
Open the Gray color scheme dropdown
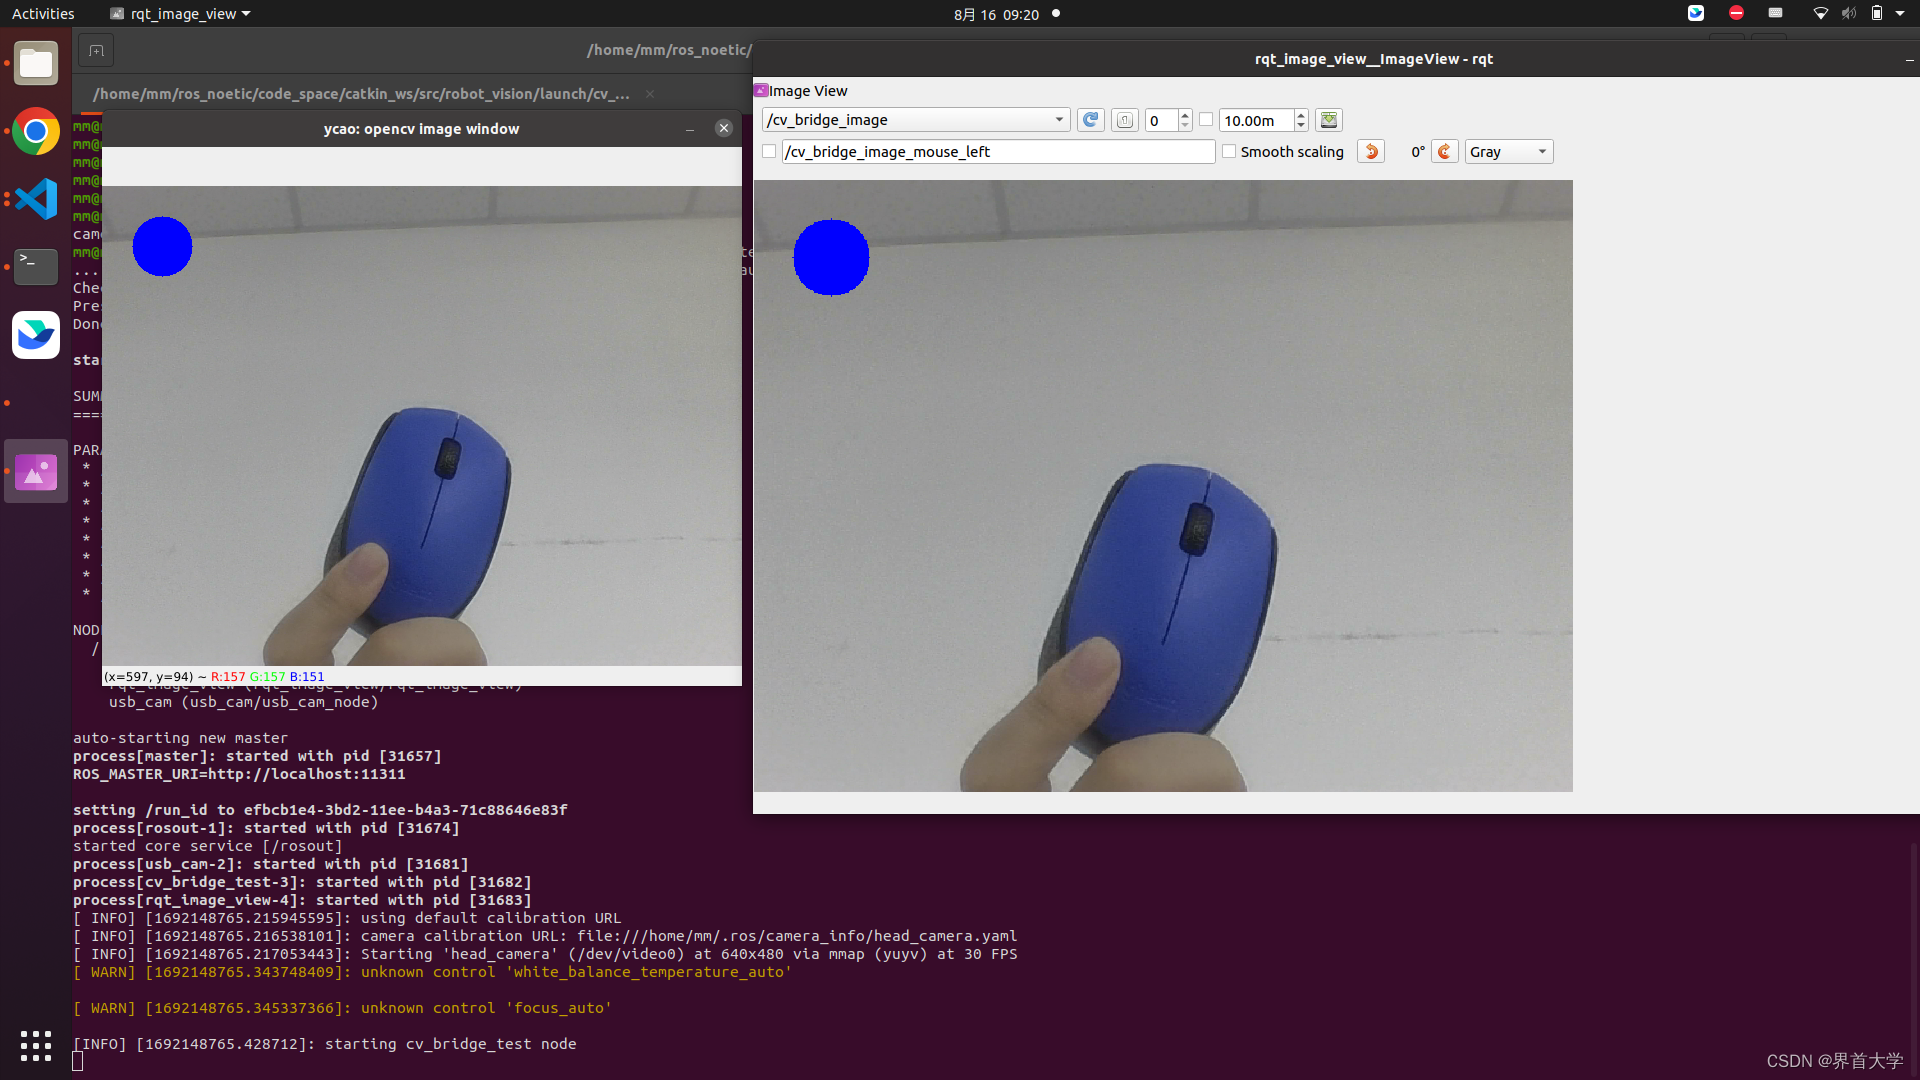1508,152
